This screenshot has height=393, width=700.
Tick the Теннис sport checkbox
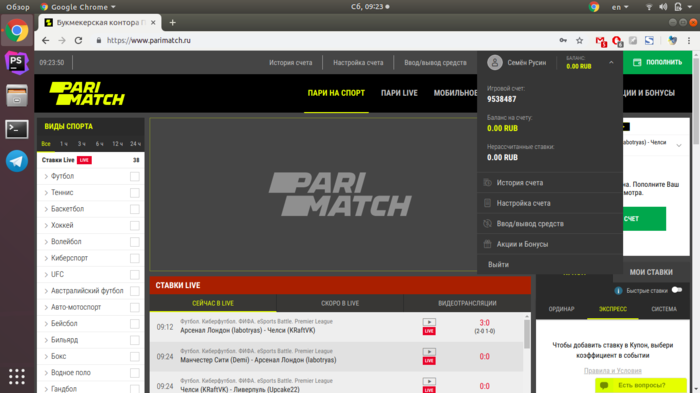point(134,193)
